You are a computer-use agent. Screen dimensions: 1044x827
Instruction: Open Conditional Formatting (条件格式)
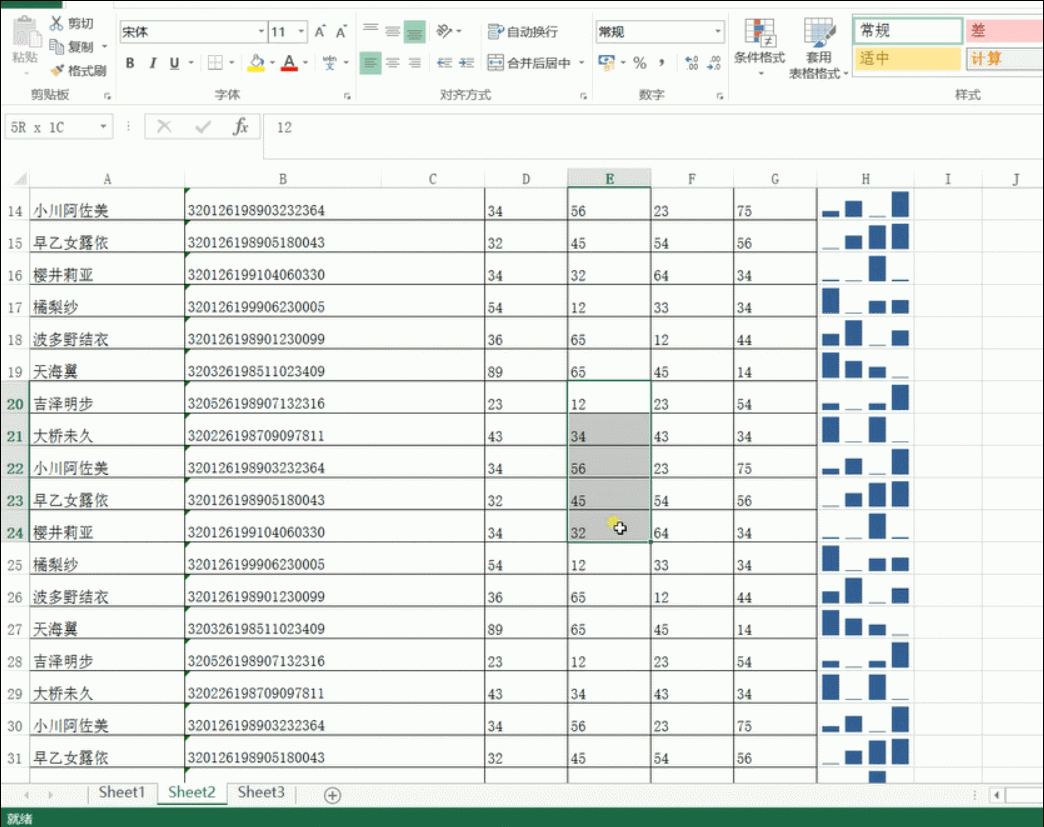[x=759, y=45]
